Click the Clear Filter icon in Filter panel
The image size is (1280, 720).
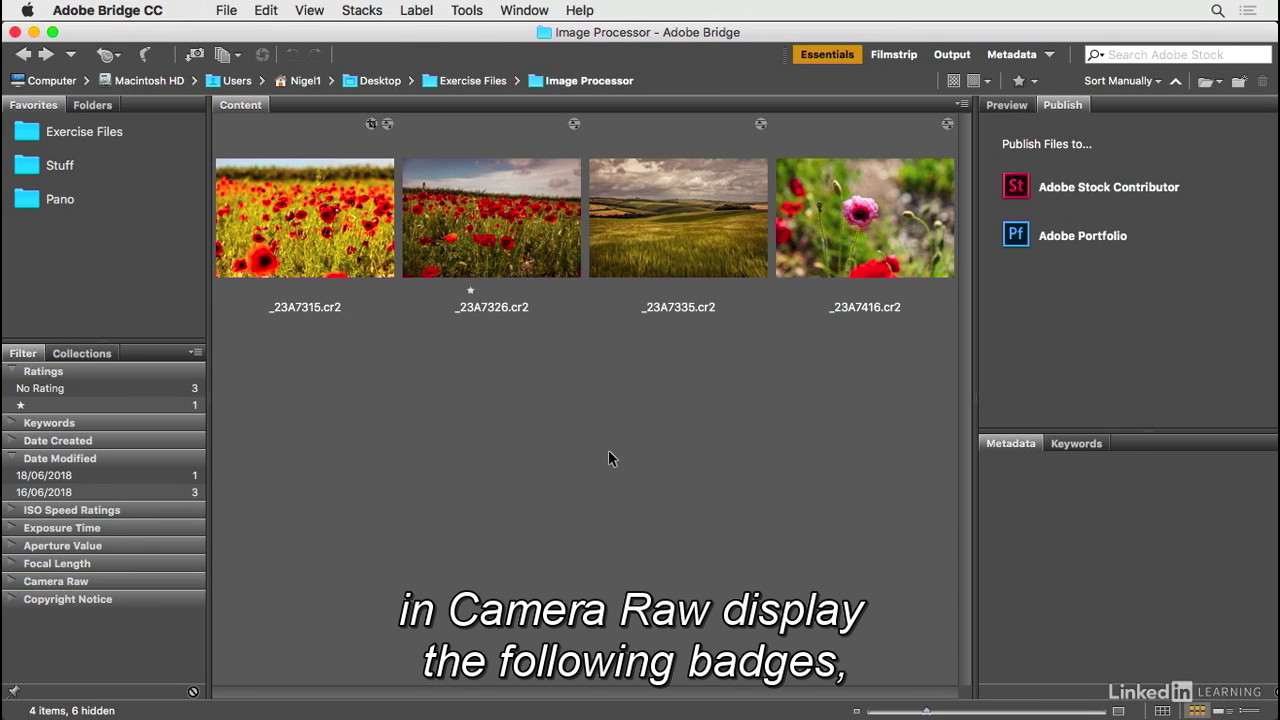coord(193,692)
